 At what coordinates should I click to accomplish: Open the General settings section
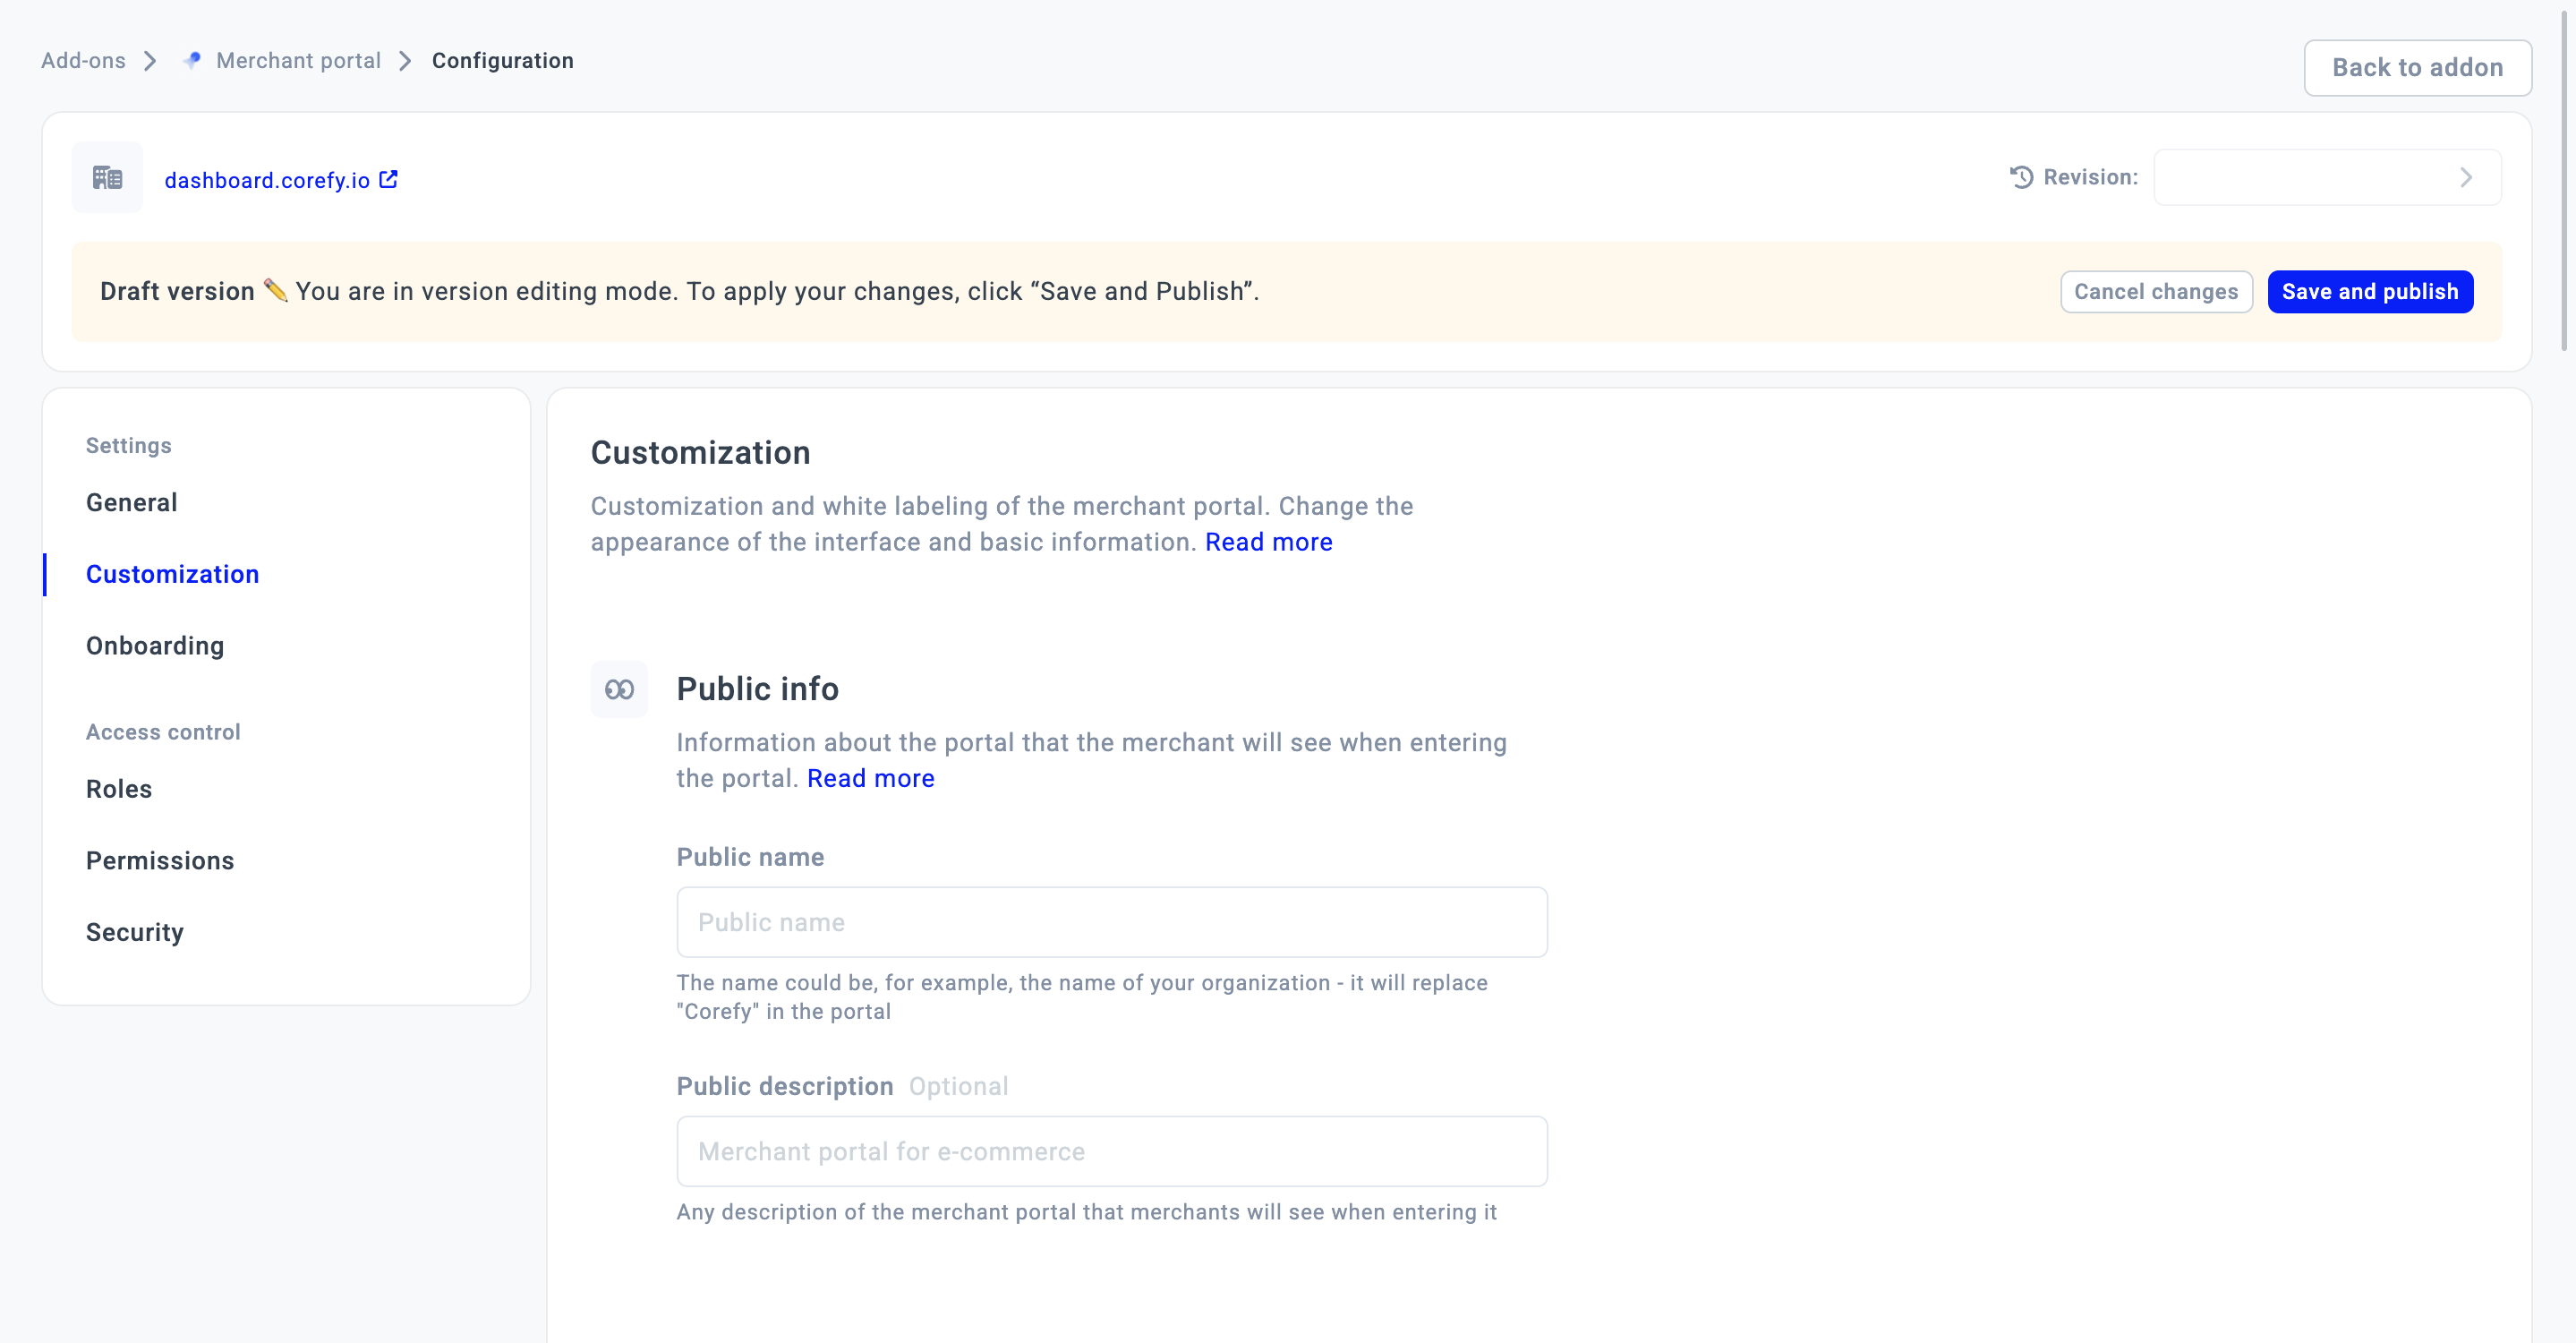[132, 502]
